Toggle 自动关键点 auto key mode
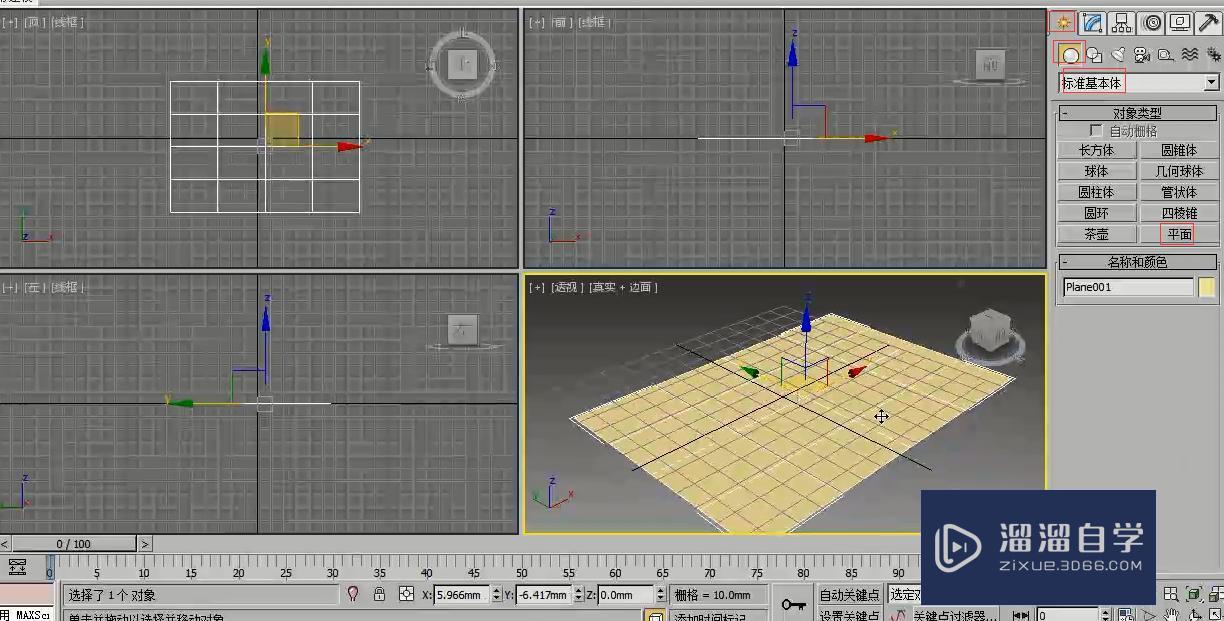The image size is (1224, 621). [849, 595]
